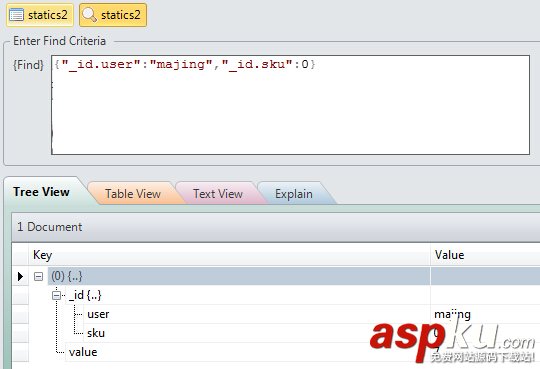Screen dimensions: 540x369
Task: Collapse the _id {..} tree node
Action: pyautogui.click(x=56, y=295)
